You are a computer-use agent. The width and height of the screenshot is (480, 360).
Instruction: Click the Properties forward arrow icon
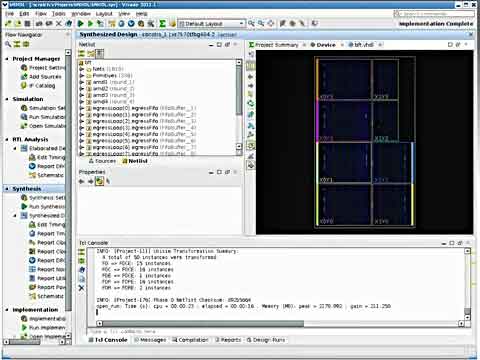click(x=90, y=181)
